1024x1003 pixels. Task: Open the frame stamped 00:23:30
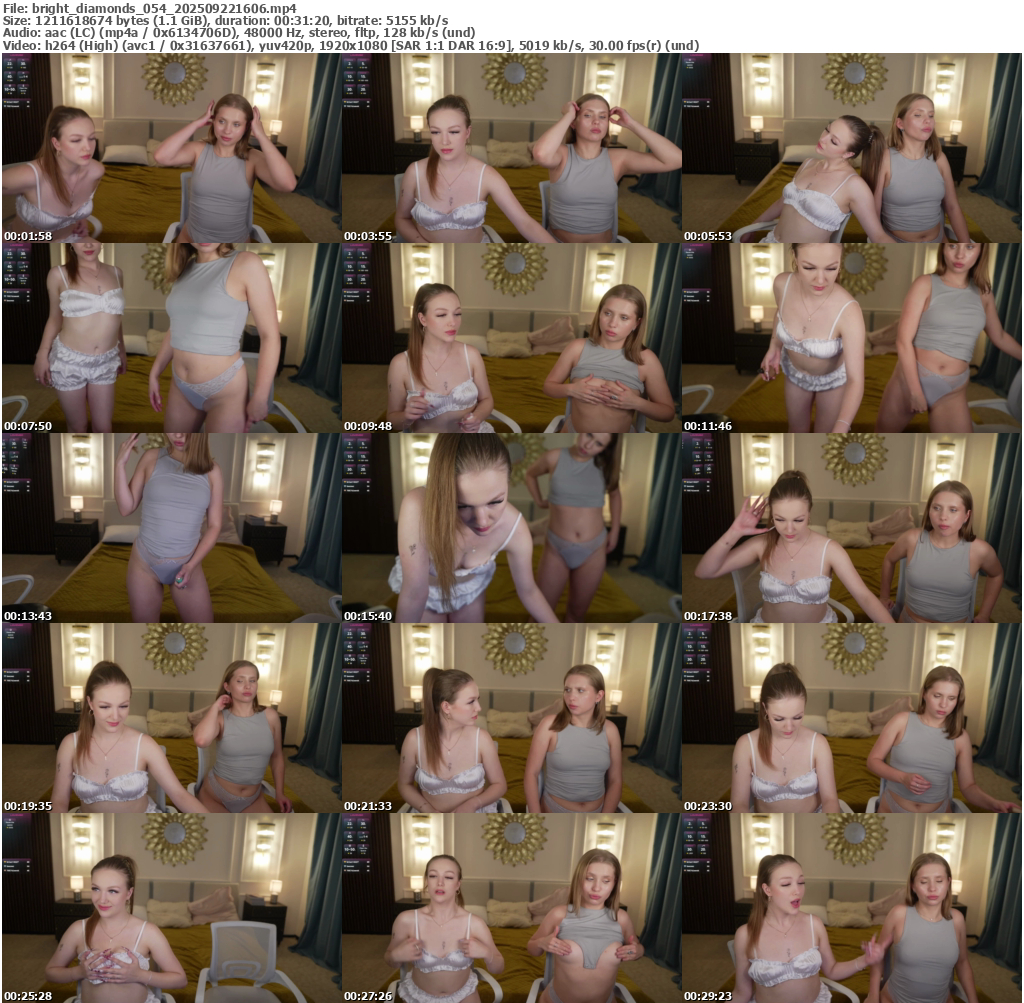click(851, 718)
